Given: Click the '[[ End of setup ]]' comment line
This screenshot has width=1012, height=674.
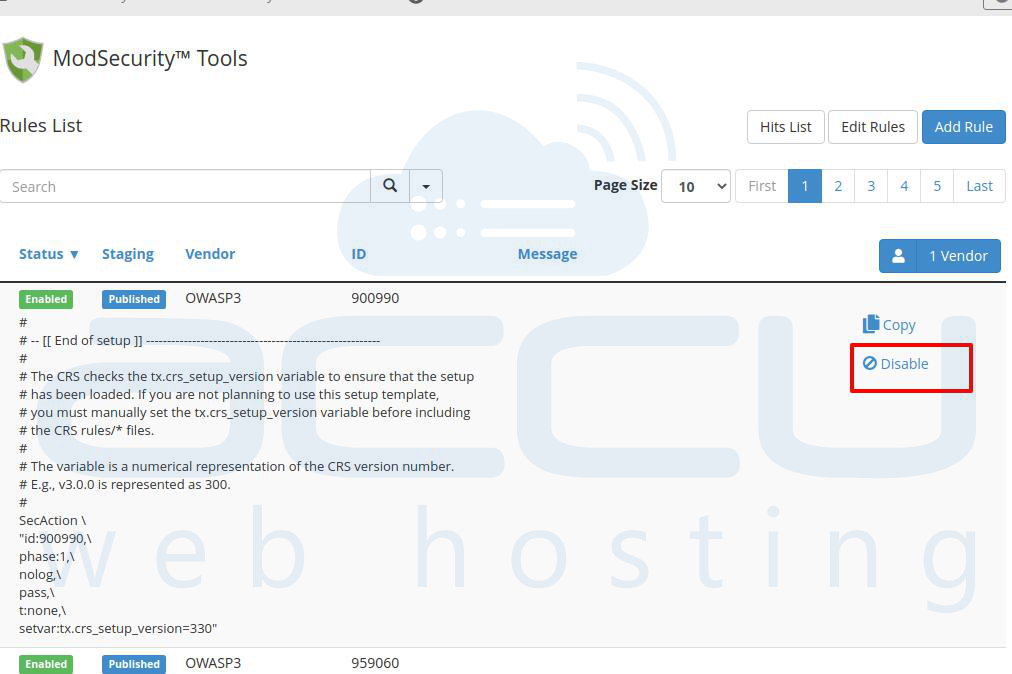Looking at the screenshot, I should tap(199, 340).
